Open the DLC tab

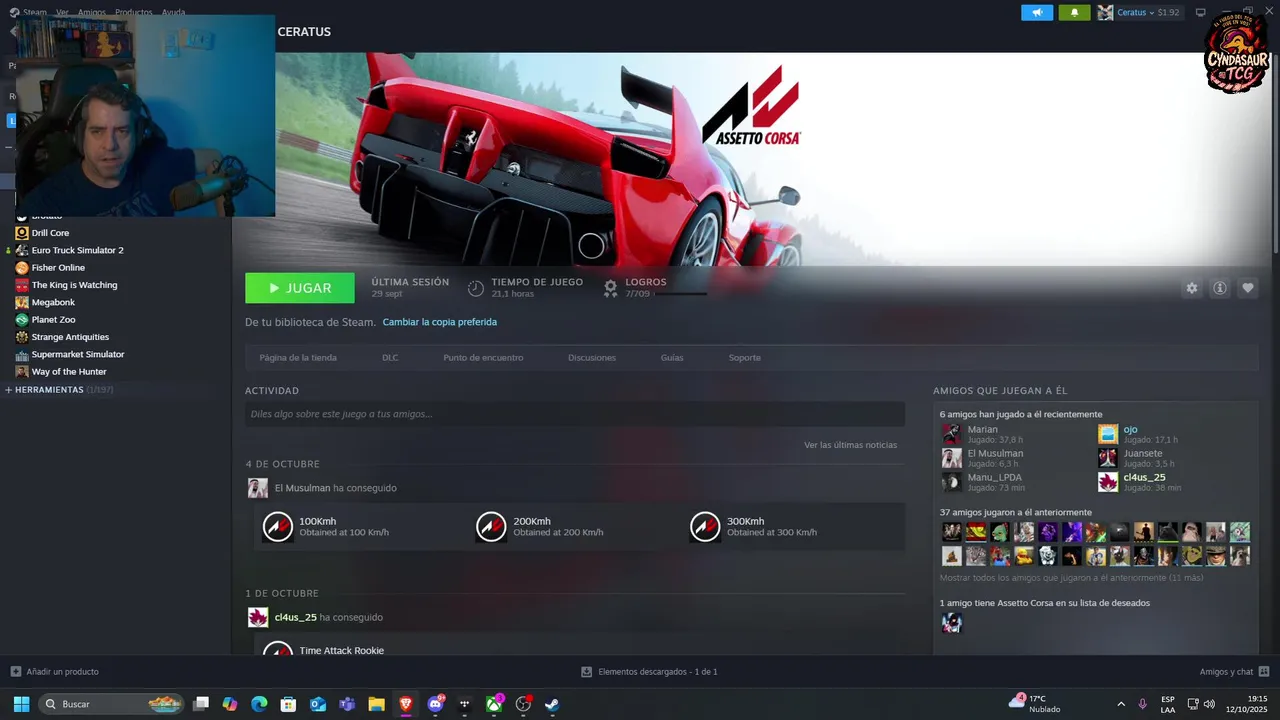click(390, 357)
